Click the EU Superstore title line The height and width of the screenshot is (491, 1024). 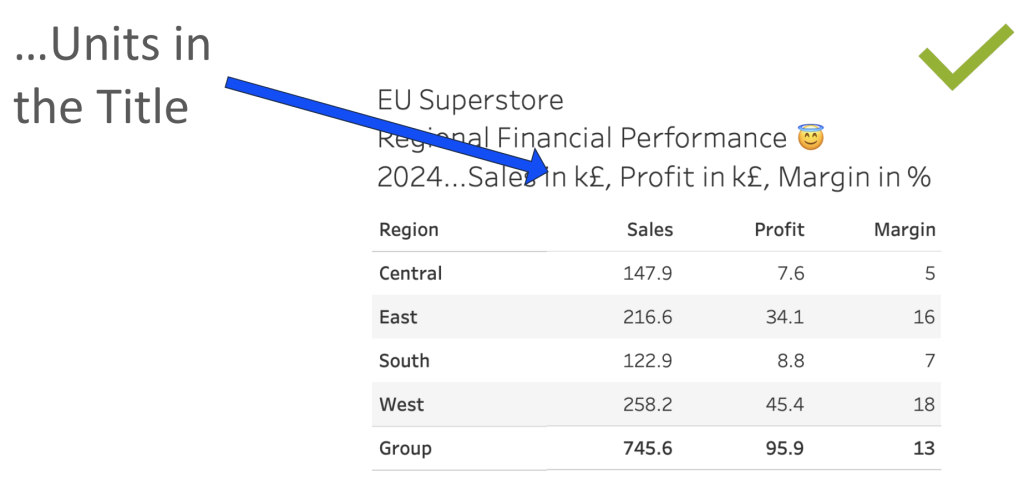(470, 100)
